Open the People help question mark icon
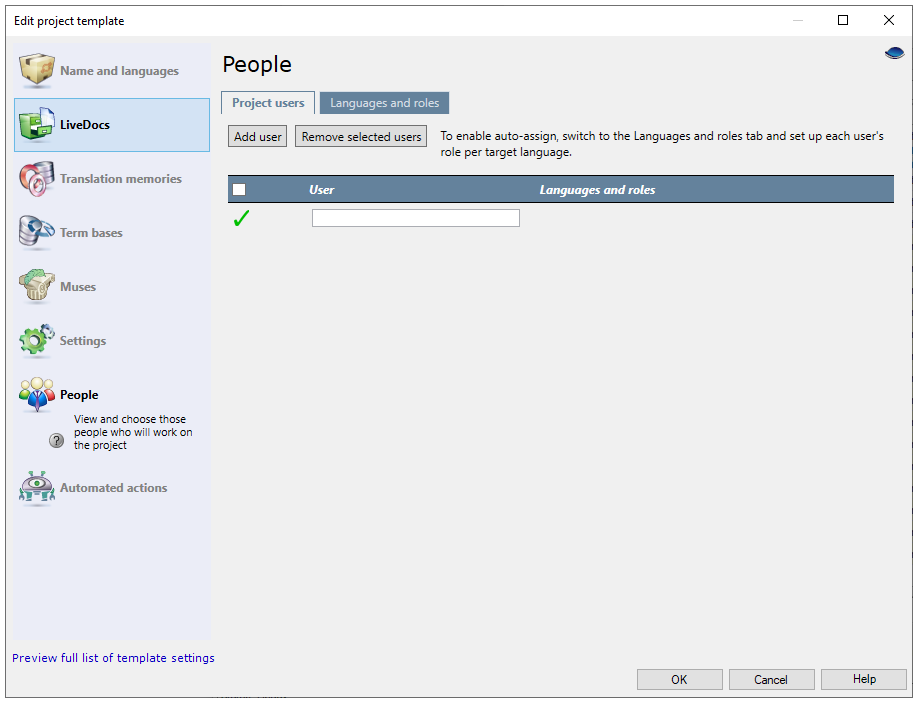 (56, 440)
